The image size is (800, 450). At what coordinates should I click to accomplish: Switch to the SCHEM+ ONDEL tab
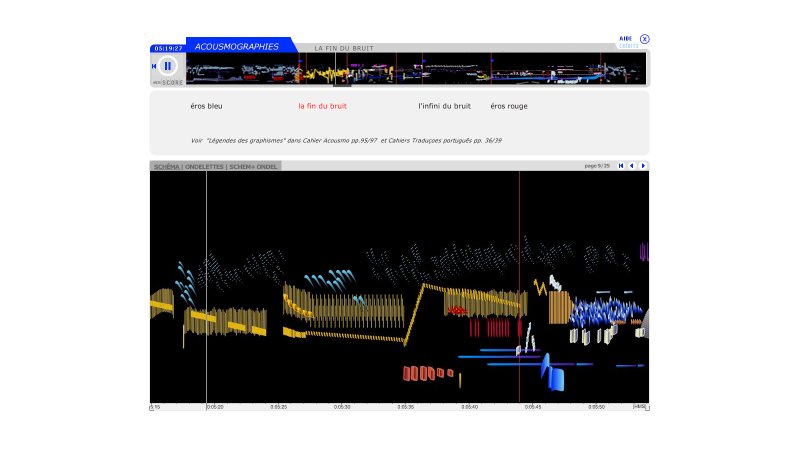(x=253, y=166)
